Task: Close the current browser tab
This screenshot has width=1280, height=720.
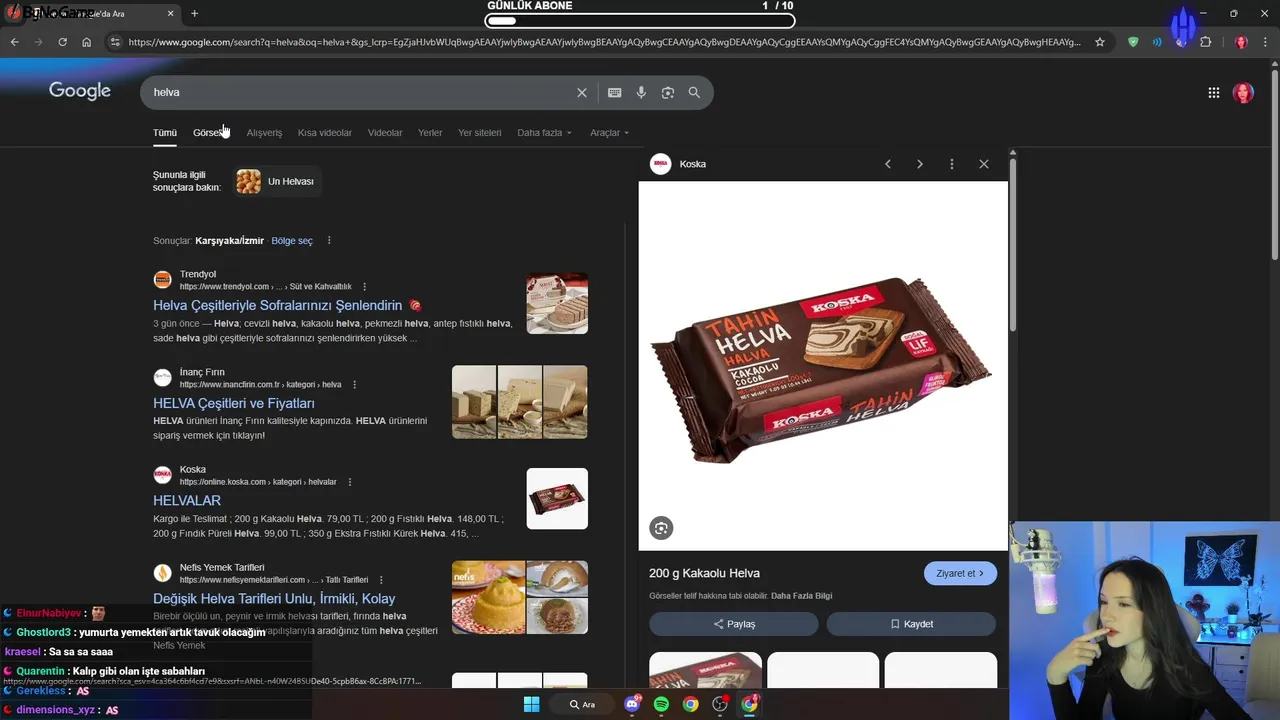Action: pyautogui.click(x=171, y=14)
